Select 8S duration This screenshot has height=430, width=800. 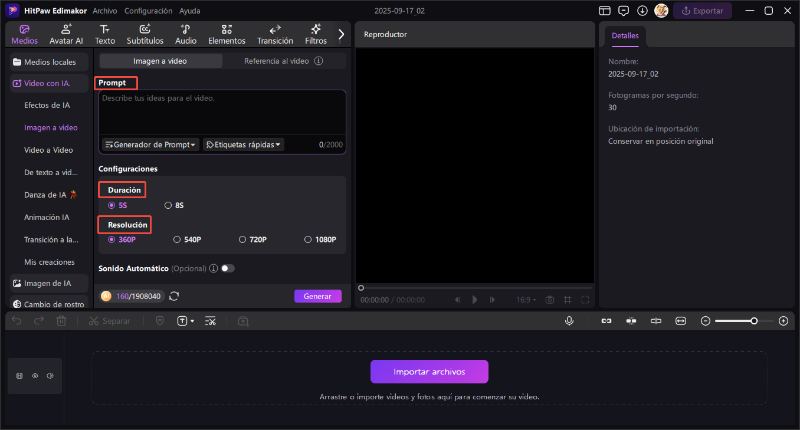point(174,206)
